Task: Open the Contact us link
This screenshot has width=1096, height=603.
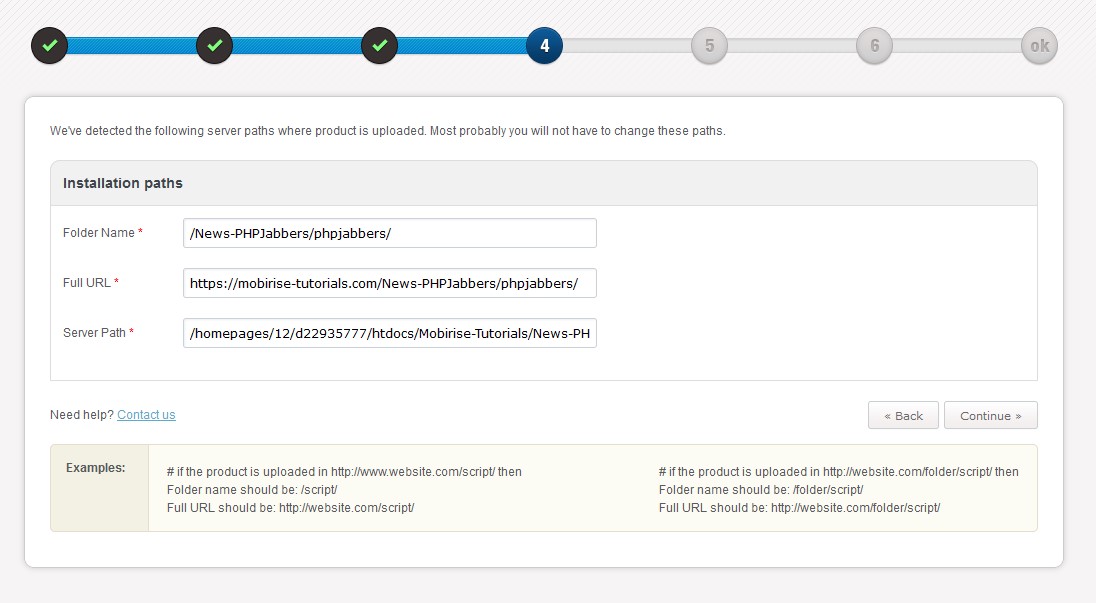Action: (146, 414)
